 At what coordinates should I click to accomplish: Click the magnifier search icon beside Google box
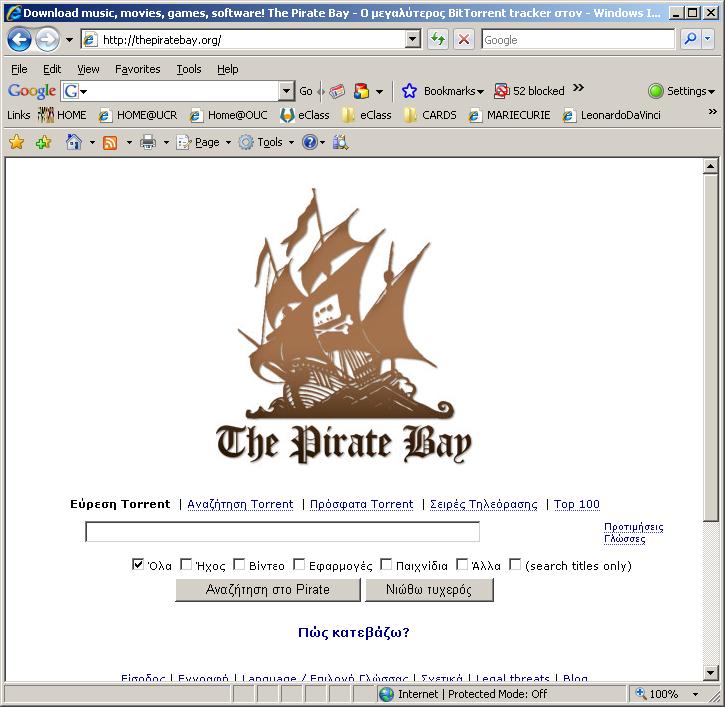(x=690, y=39)
